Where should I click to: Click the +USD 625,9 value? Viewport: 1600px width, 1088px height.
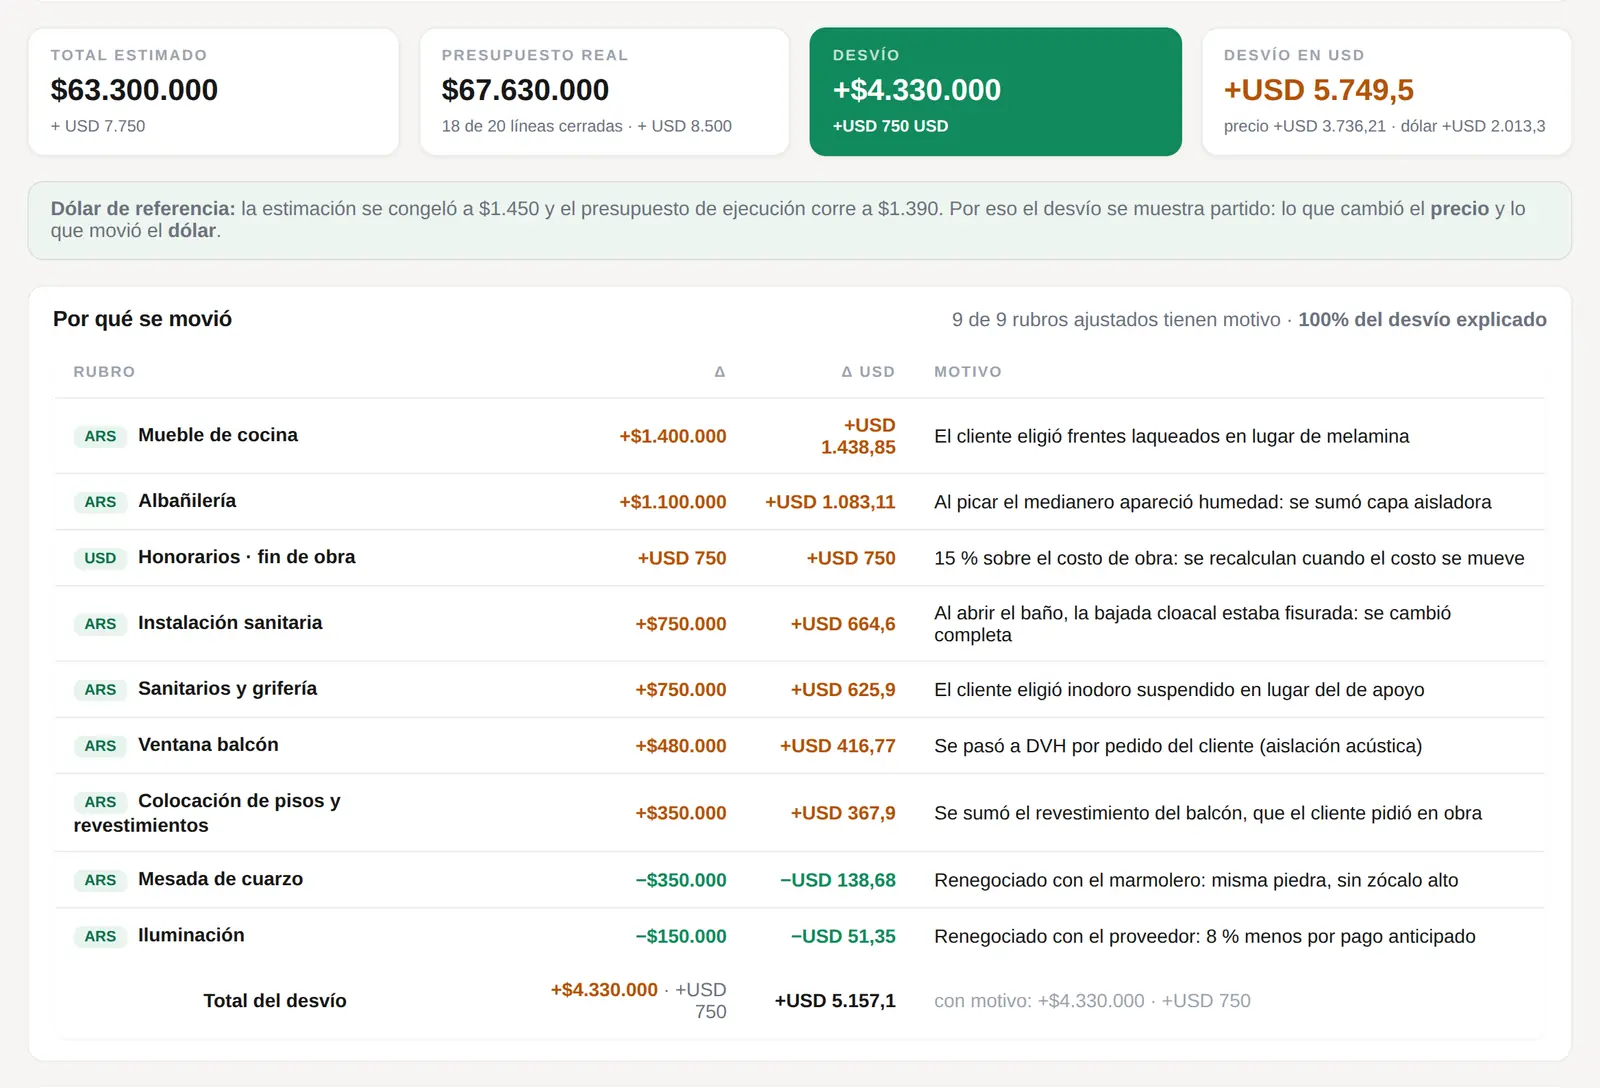pos(843,690)
